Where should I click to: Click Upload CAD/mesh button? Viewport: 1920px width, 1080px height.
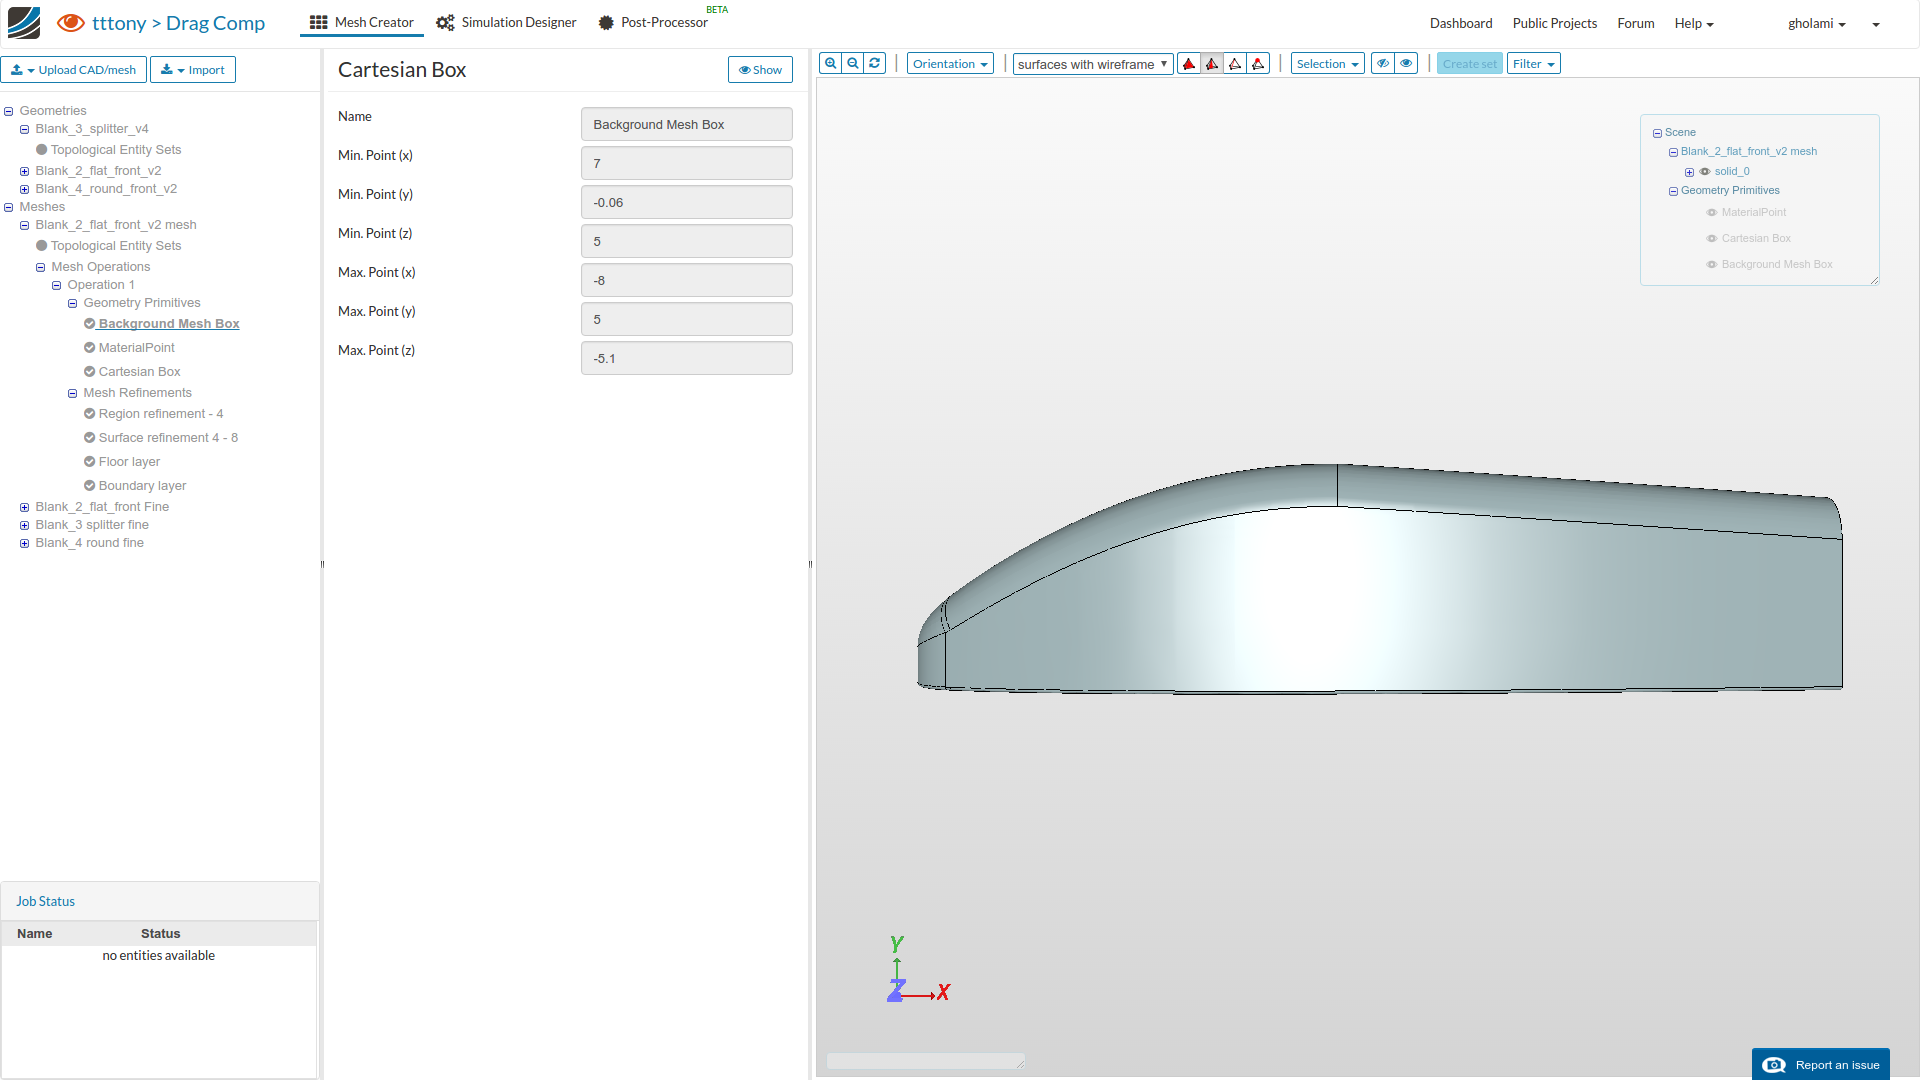(x=75, y=70)
